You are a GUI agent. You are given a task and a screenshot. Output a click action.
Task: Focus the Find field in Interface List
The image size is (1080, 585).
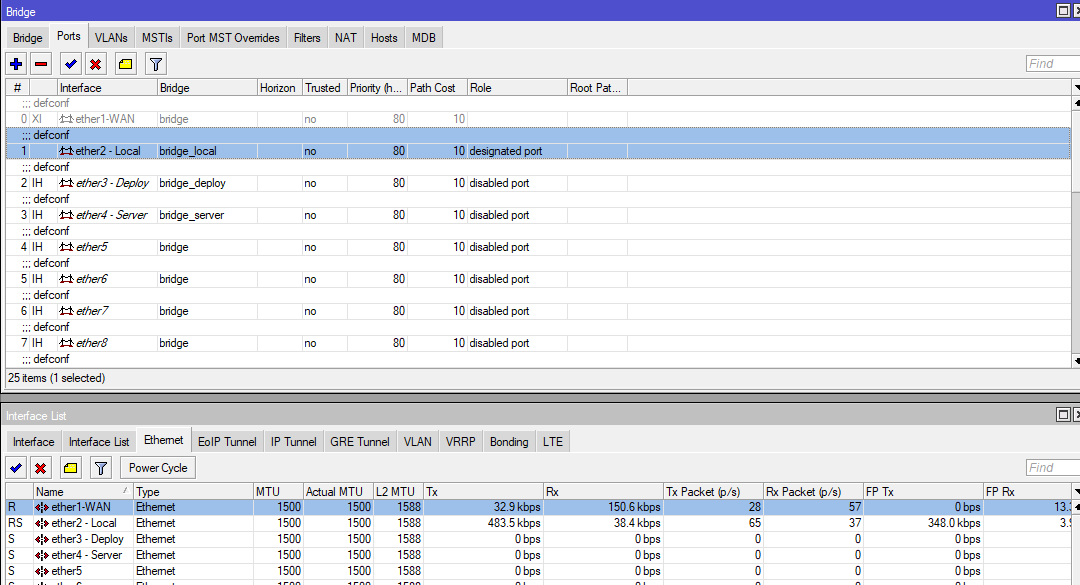tap(1052, 467)
